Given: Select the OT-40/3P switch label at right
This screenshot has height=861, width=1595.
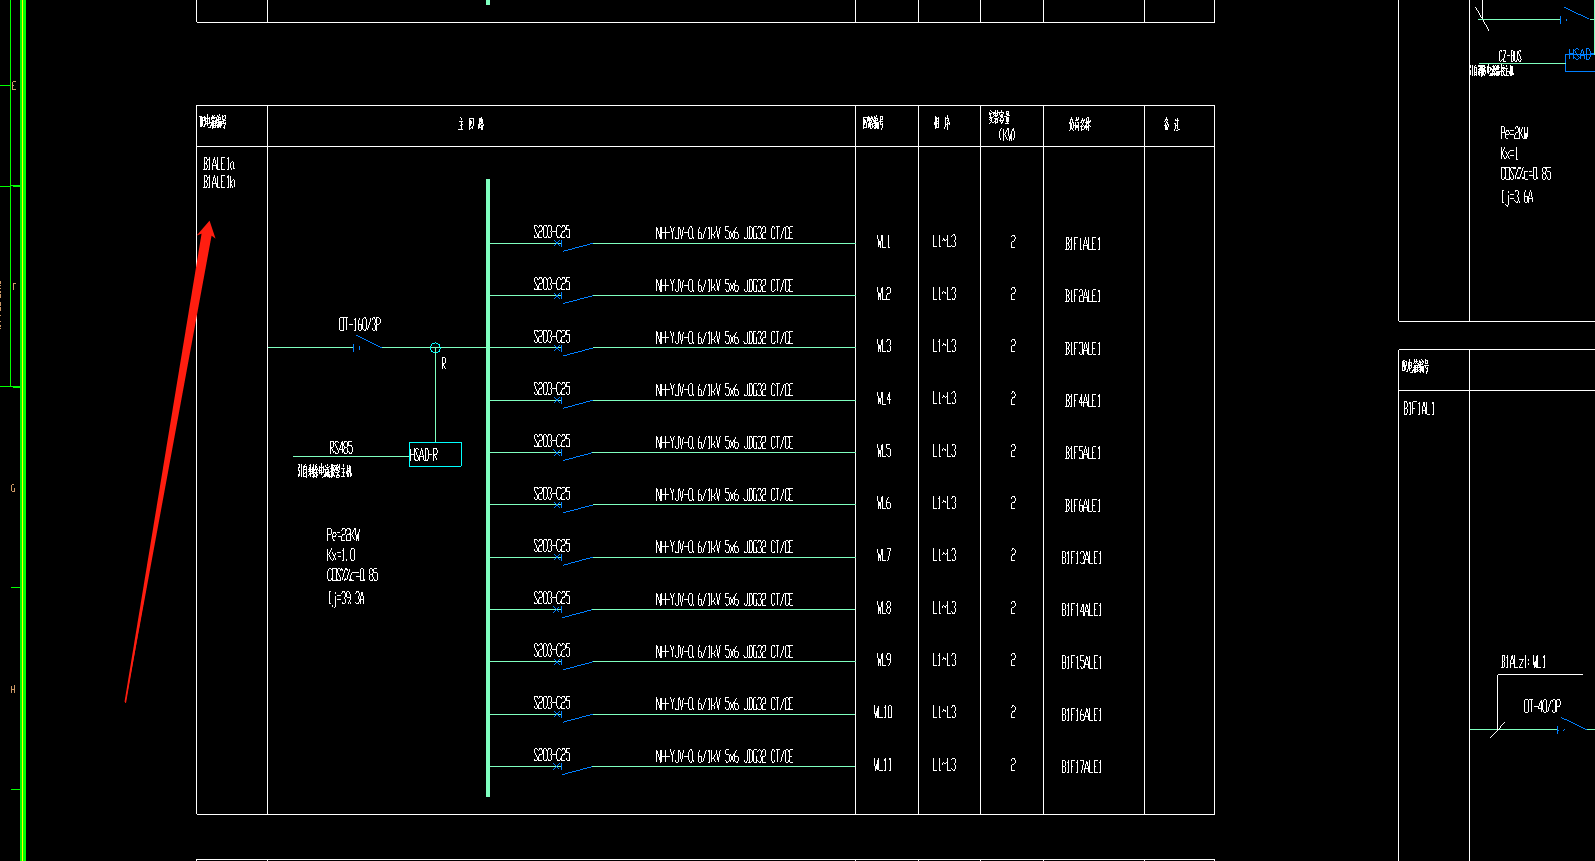Looking at the screenshot, I should (x=1542, y=707).
